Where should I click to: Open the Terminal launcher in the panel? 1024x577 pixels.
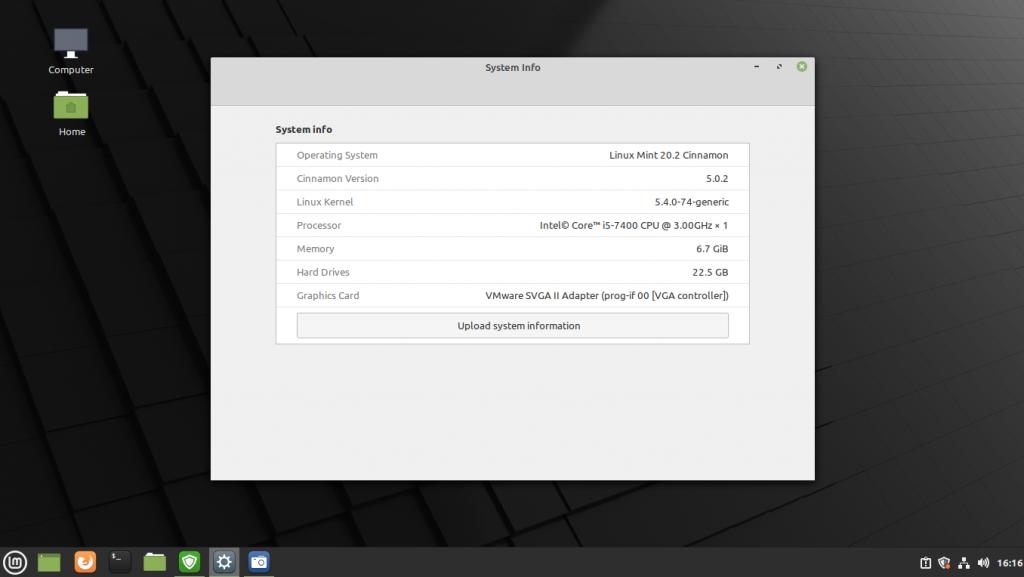point(120,562)
